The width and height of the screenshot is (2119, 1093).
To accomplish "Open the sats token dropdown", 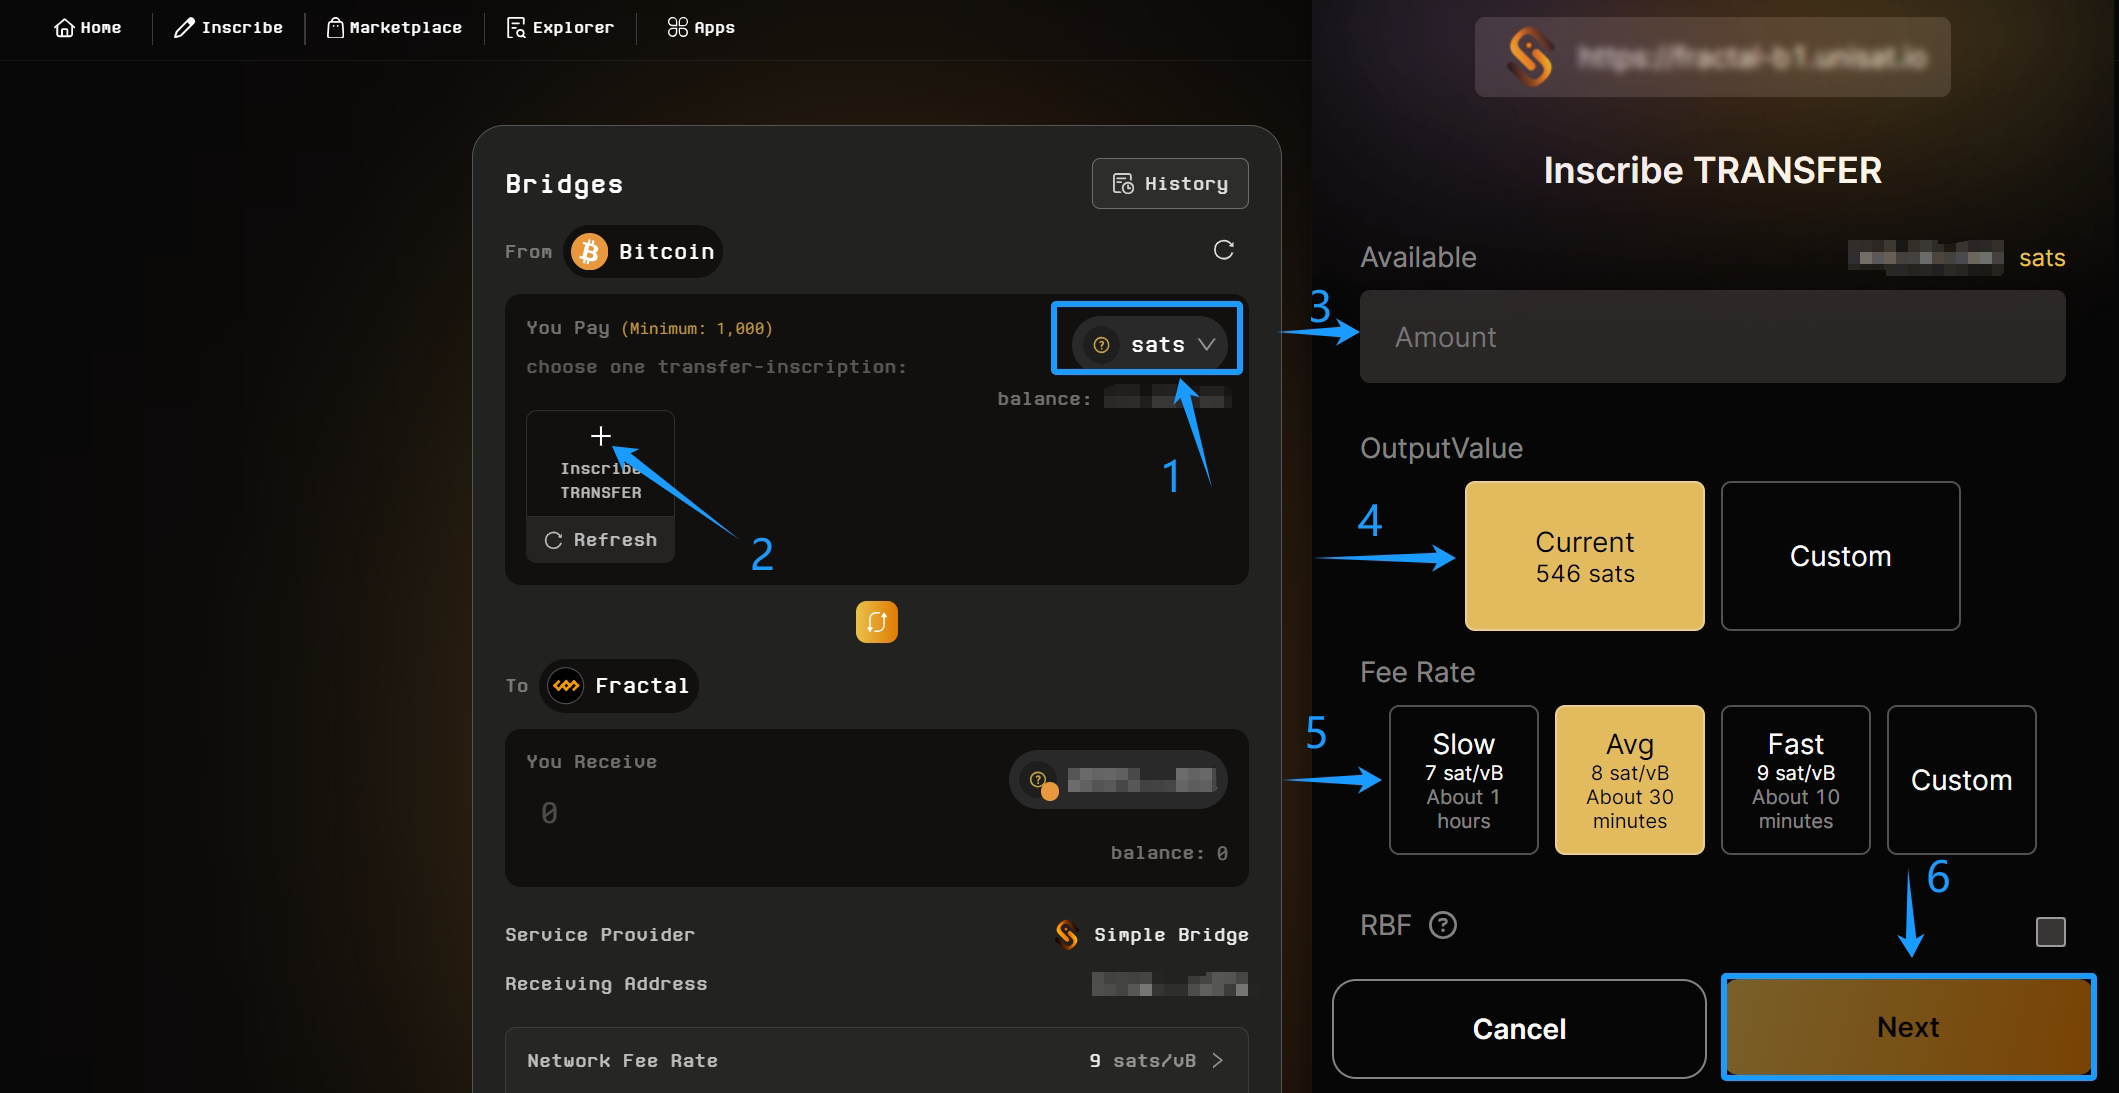I will [x=1148, y=345].
